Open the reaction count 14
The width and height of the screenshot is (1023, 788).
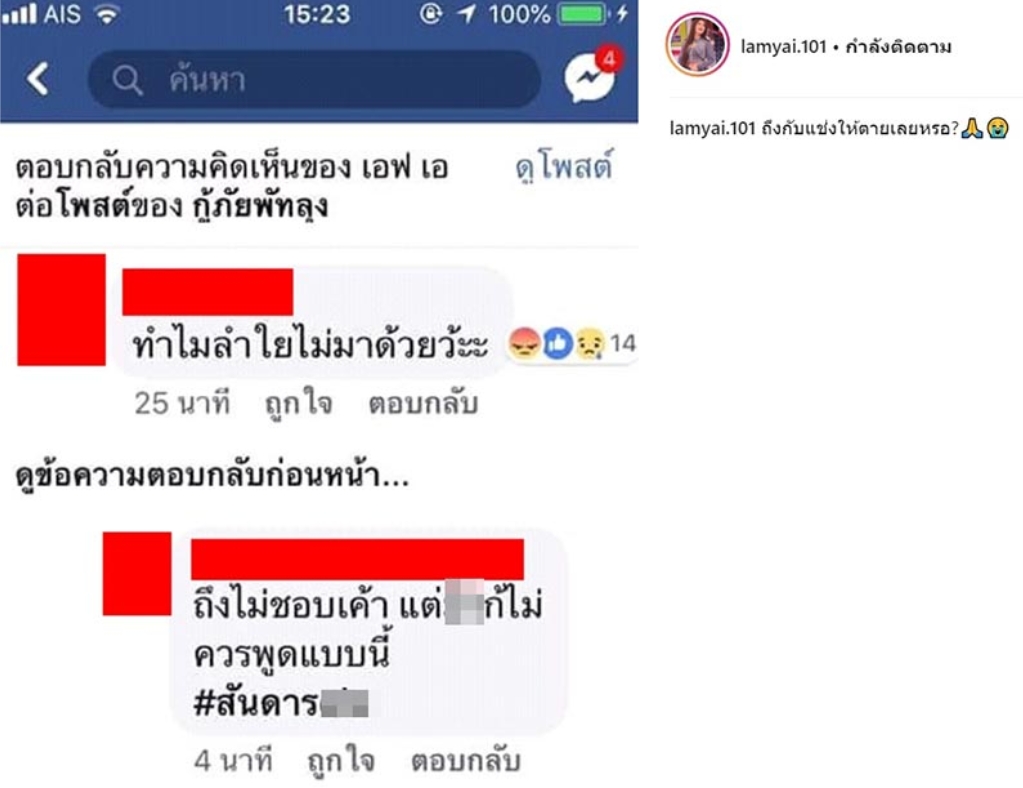point(622,343)
